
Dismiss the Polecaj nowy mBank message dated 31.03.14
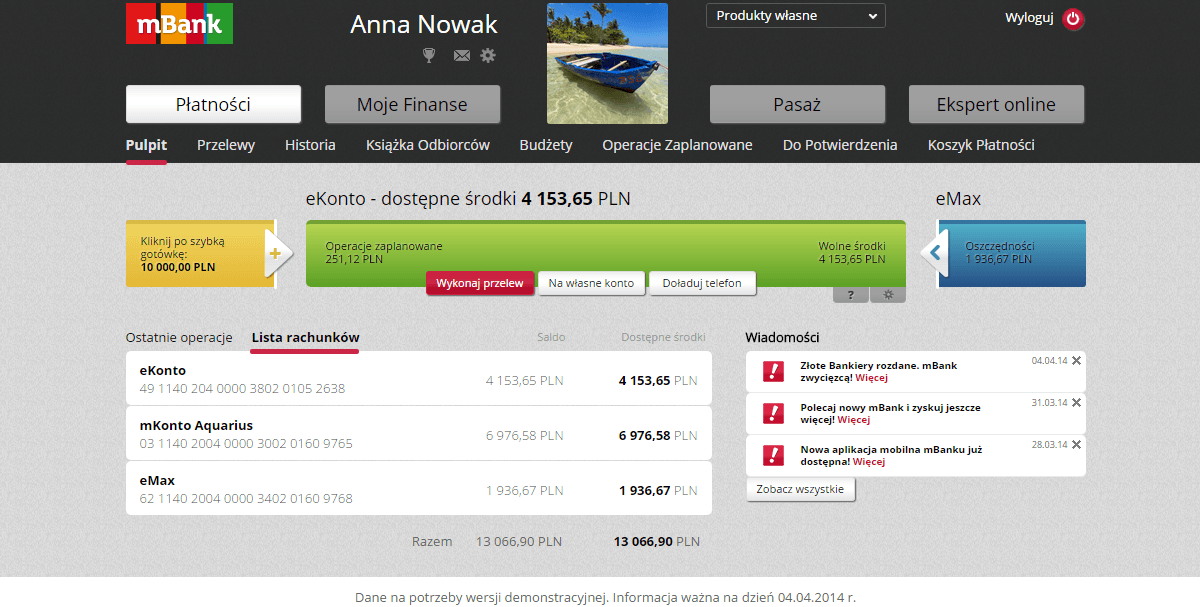click(x=1076, y=403)
